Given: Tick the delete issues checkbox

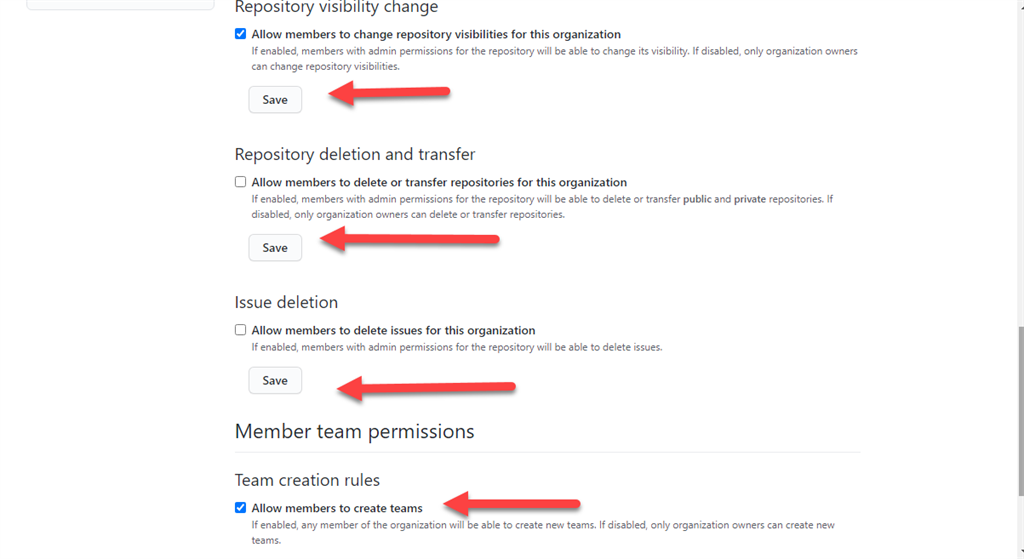Looking at the screenshot, I should pos(240,330).
